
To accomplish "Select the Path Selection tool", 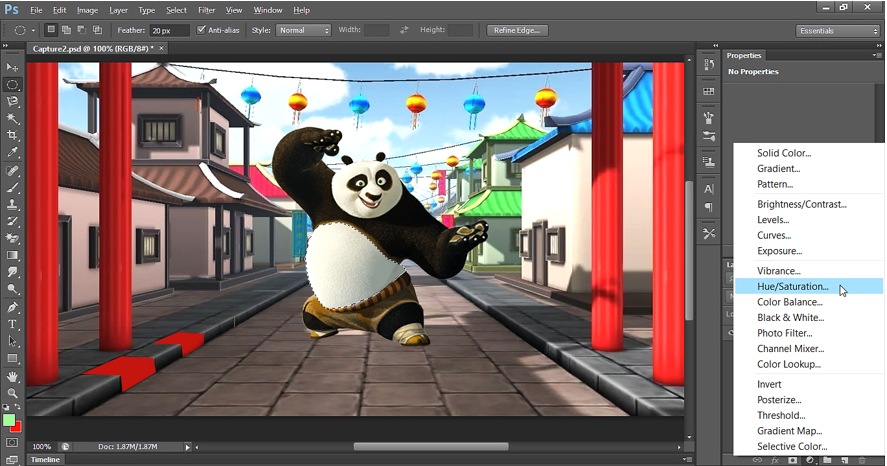I will tap(12, 342).
